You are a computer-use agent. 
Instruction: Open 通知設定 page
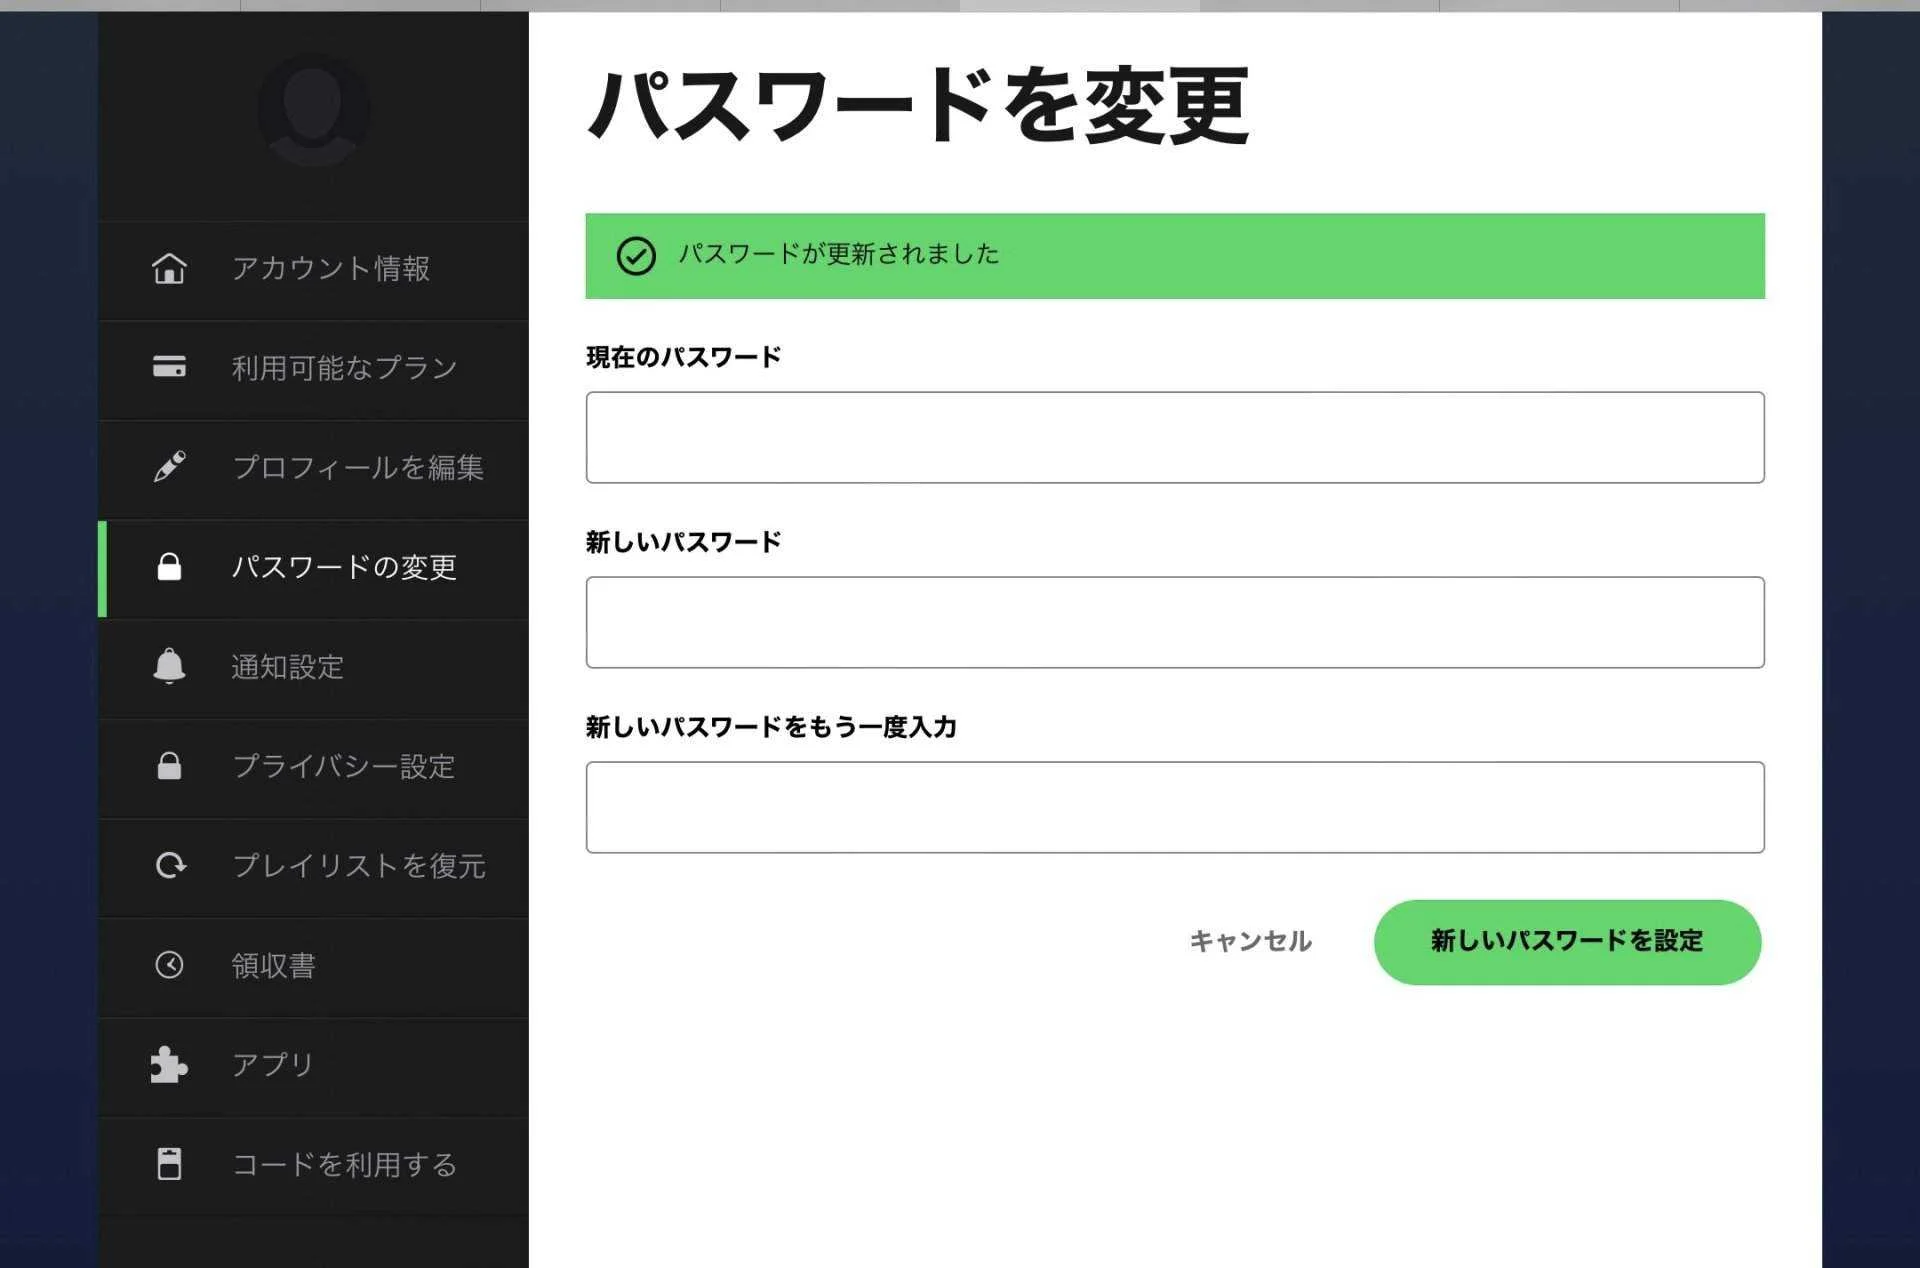pos(313,668)
